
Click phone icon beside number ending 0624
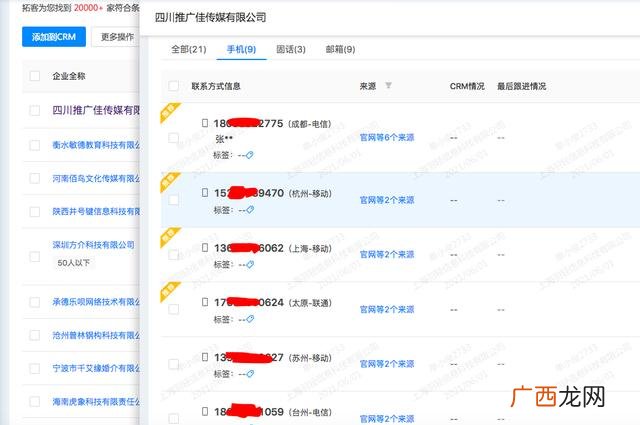(205, 302)
